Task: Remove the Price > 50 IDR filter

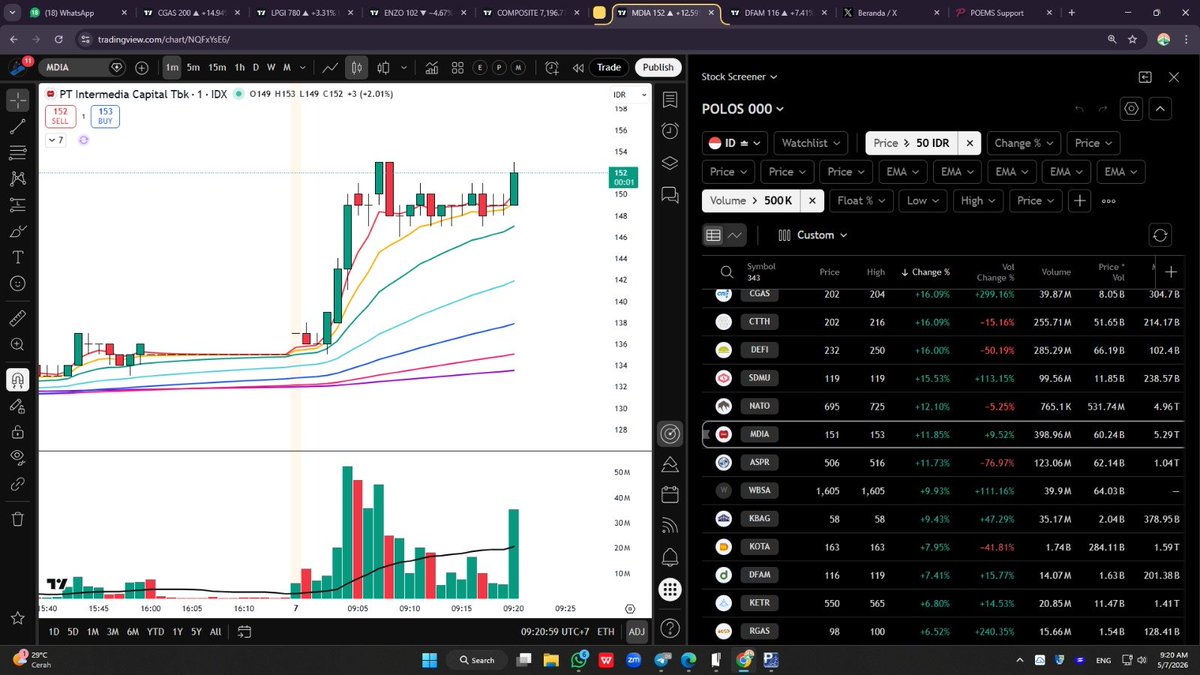Action: click(969, 143)
